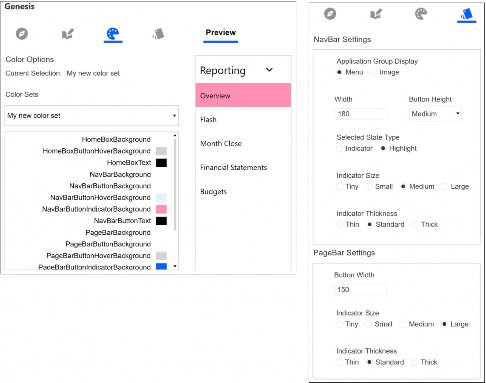
Task: Click the NavBarButtonIndicatorBackground pink swatch
Action: (x=161, y=209)
